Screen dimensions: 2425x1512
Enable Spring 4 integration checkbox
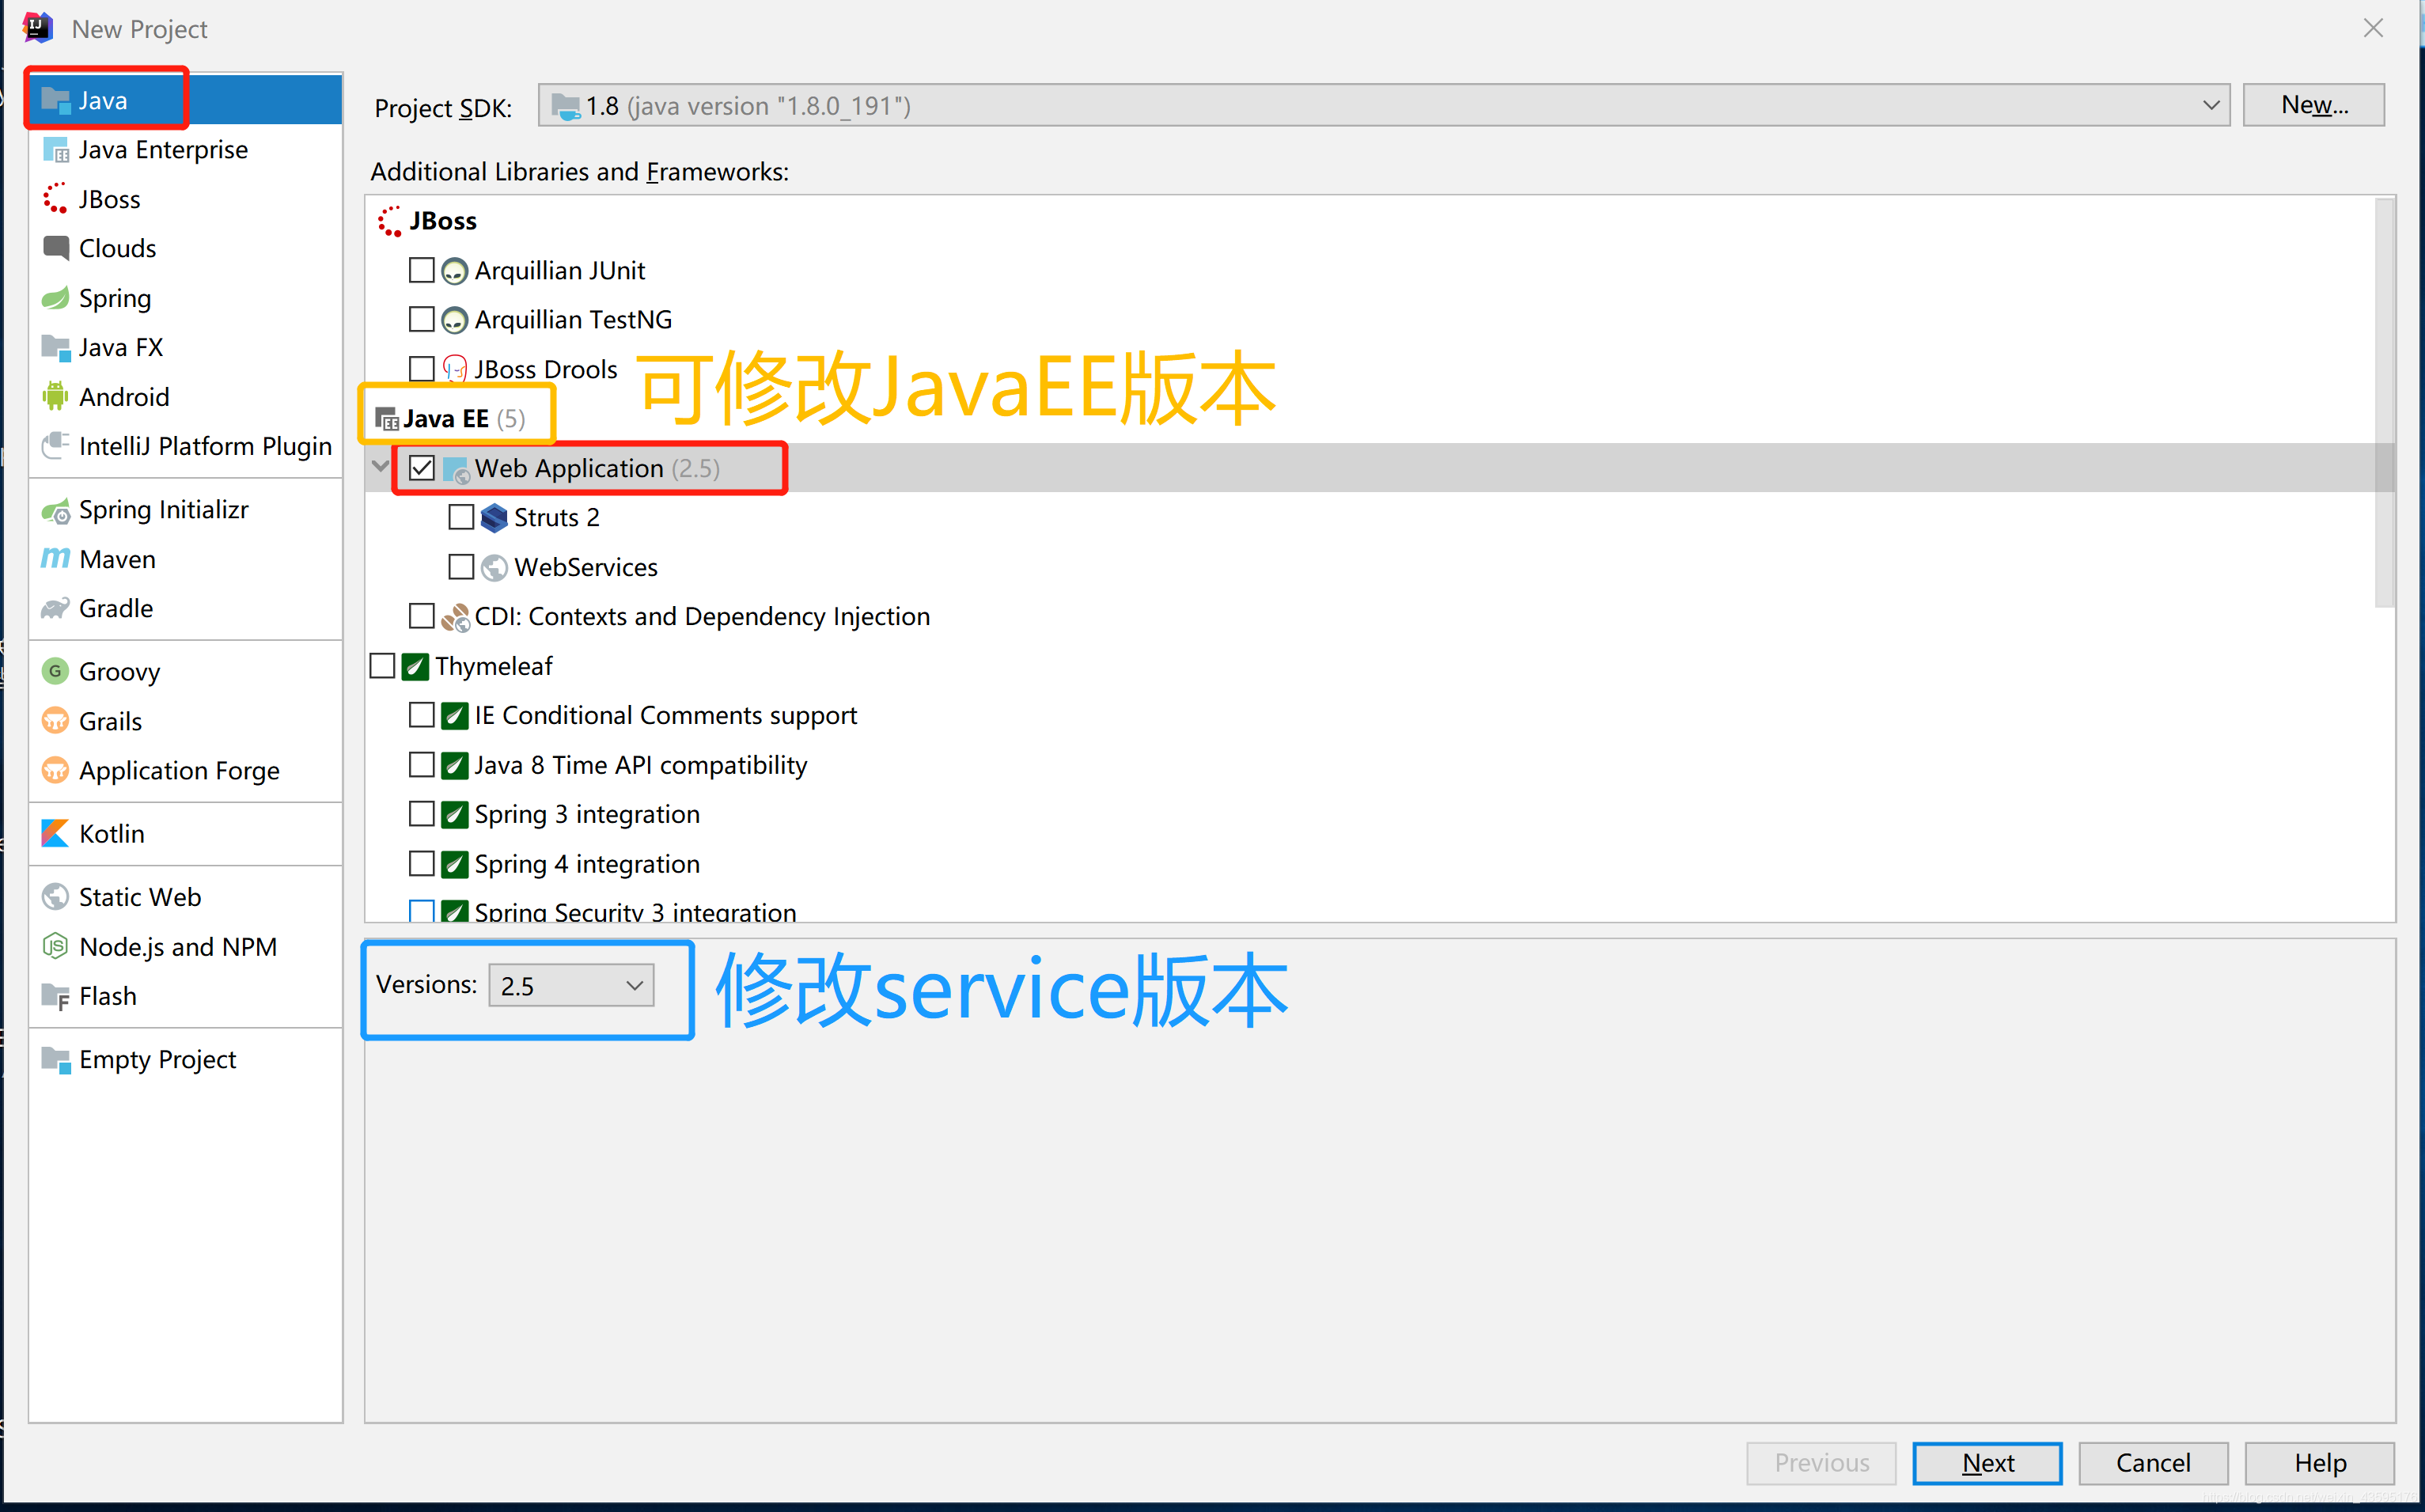pyautogui.click(x=422, y=864)
